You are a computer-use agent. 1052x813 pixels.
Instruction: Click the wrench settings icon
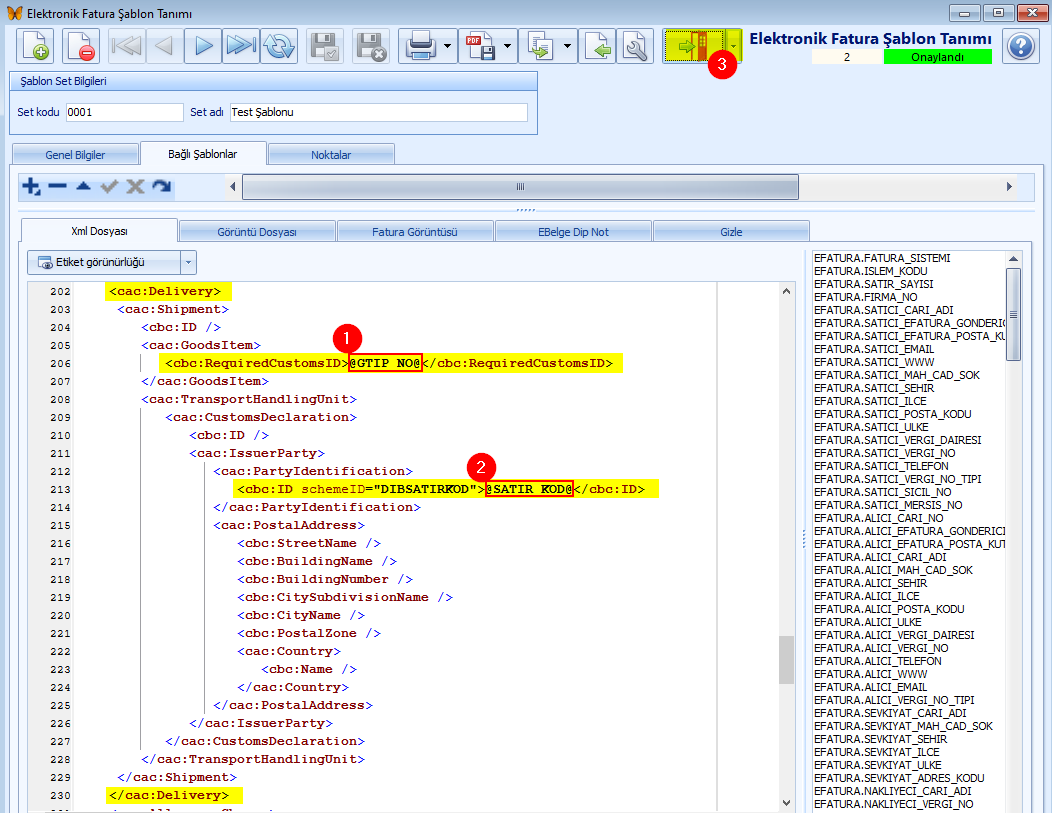[635, 46]
